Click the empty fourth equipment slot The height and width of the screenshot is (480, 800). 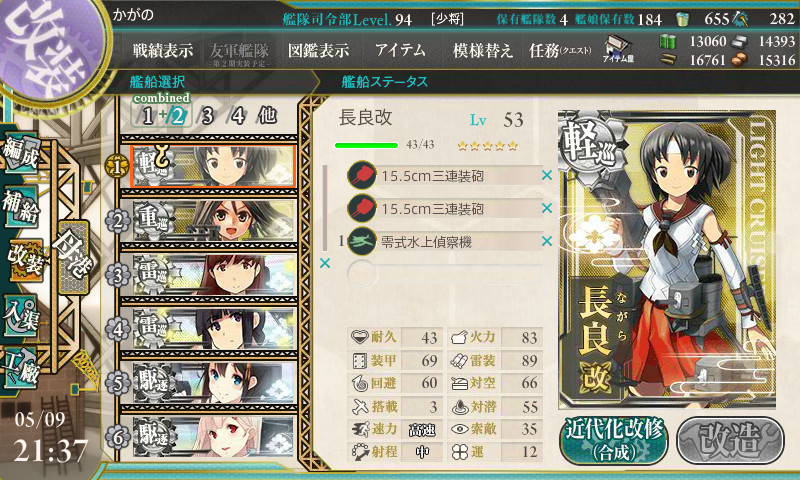pyautogui.click(x=444, y=273)
